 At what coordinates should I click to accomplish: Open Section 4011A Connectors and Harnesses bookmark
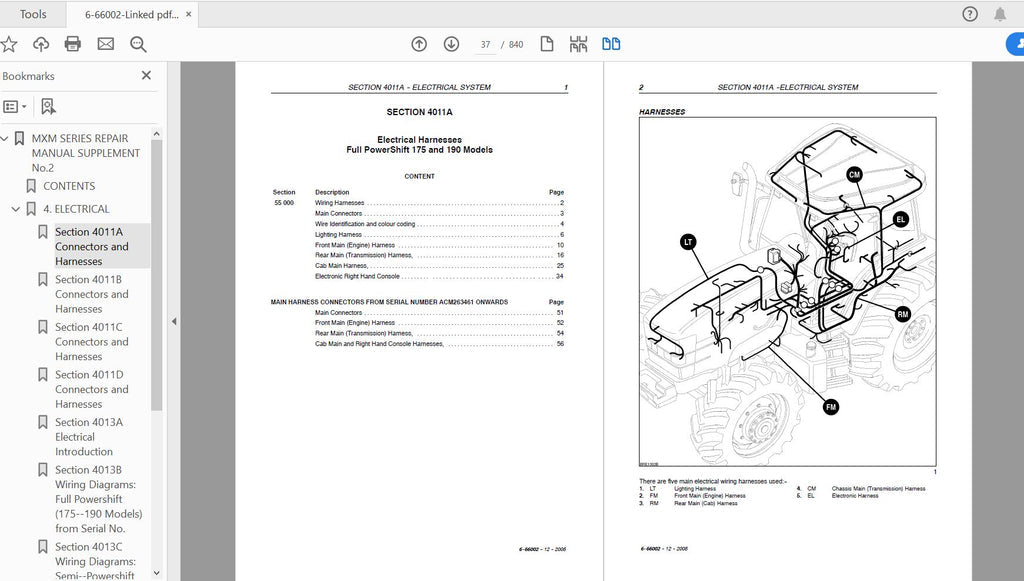tap(91, 246)
